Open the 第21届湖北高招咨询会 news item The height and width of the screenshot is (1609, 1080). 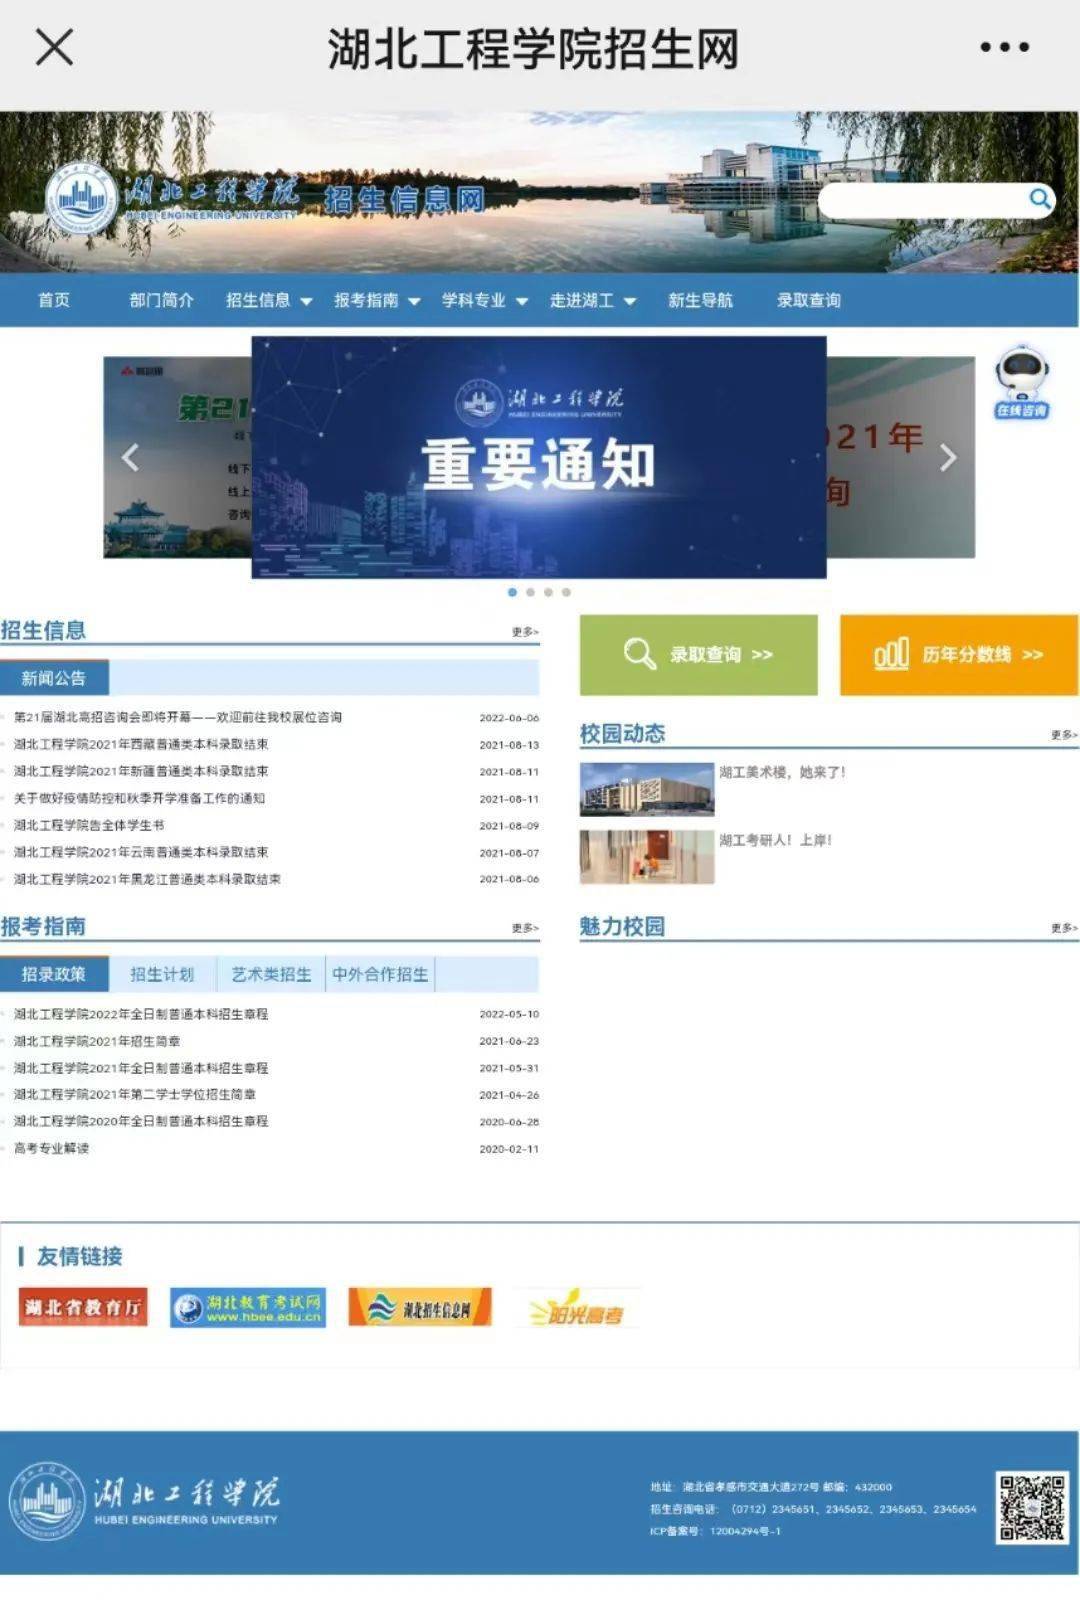(x=178, y=717)
